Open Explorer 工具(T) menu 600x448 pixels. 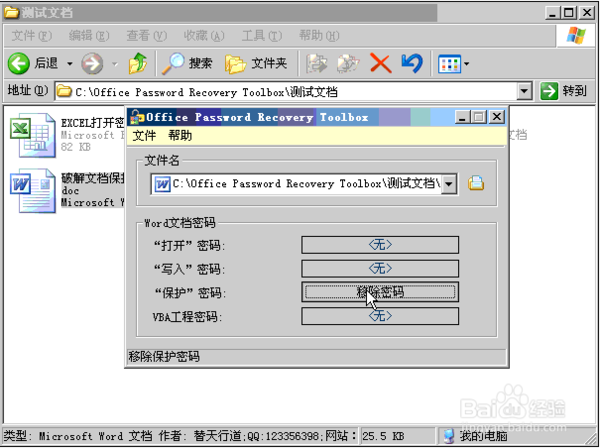(x=262, y=36)
